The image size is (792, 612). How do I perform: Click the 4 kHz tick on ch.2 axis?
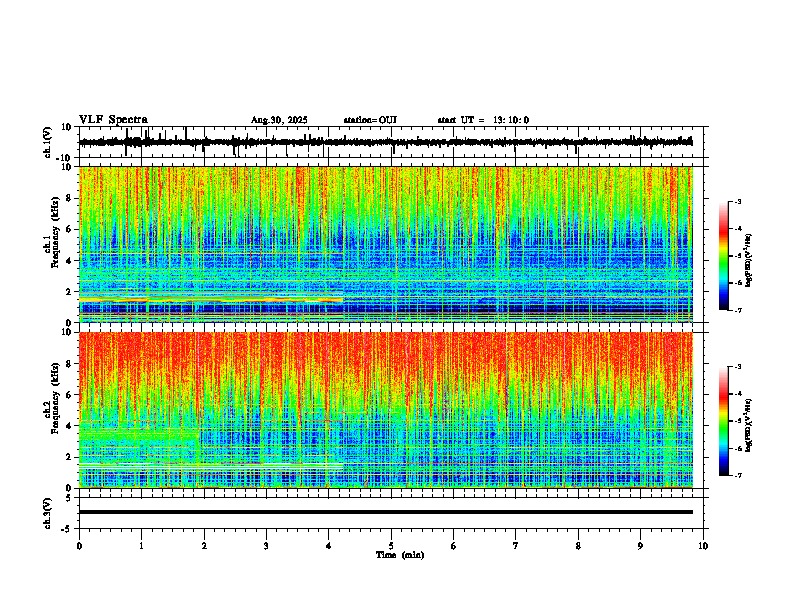69,426
